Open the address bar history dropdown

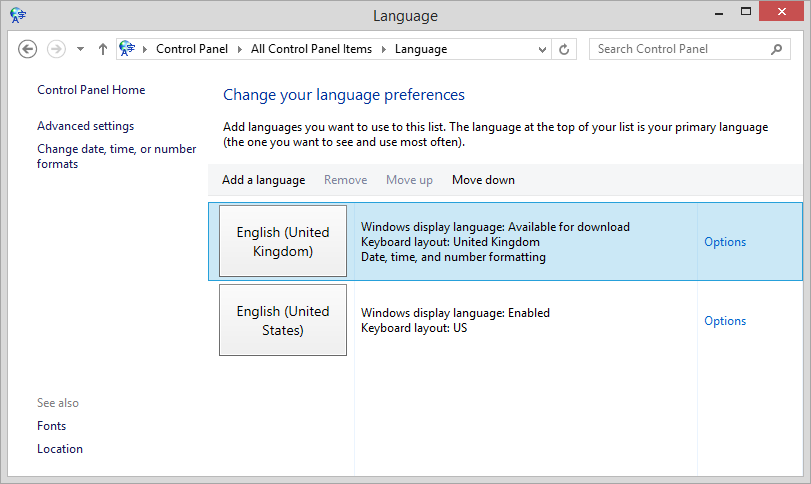[542, 50]
